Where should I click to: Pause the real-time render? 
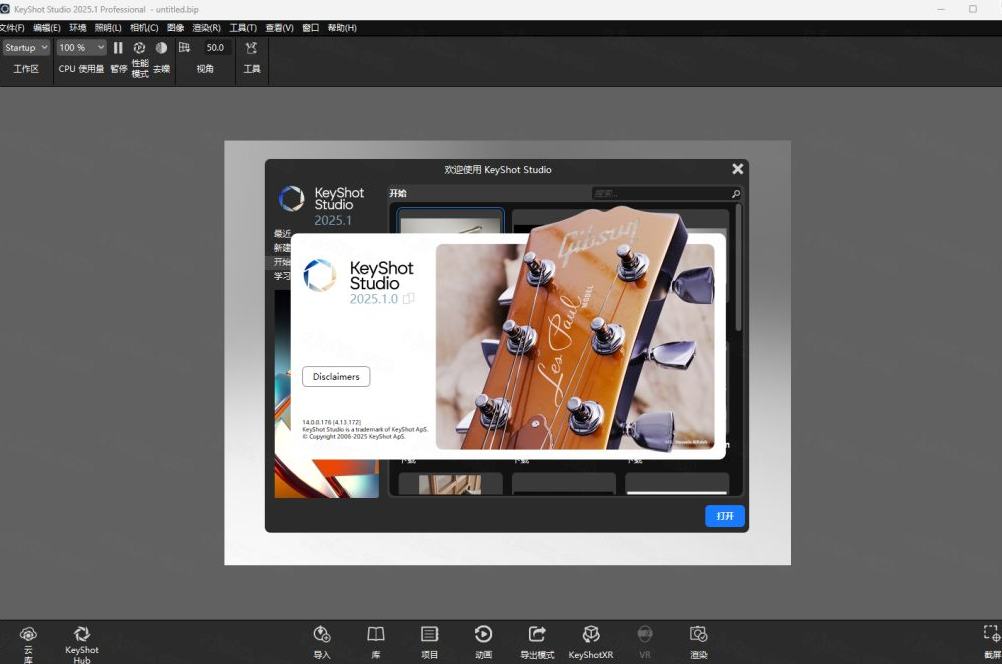coord(118,48)
